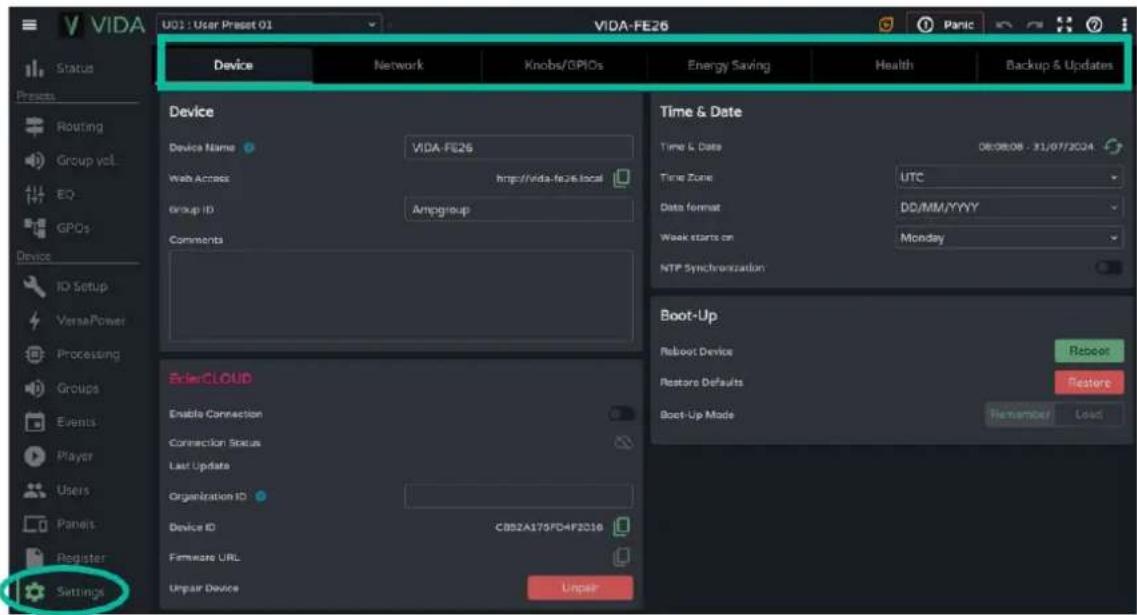Switch to Backup & Updates tab
The image size is (1137, 615).
1057,65
